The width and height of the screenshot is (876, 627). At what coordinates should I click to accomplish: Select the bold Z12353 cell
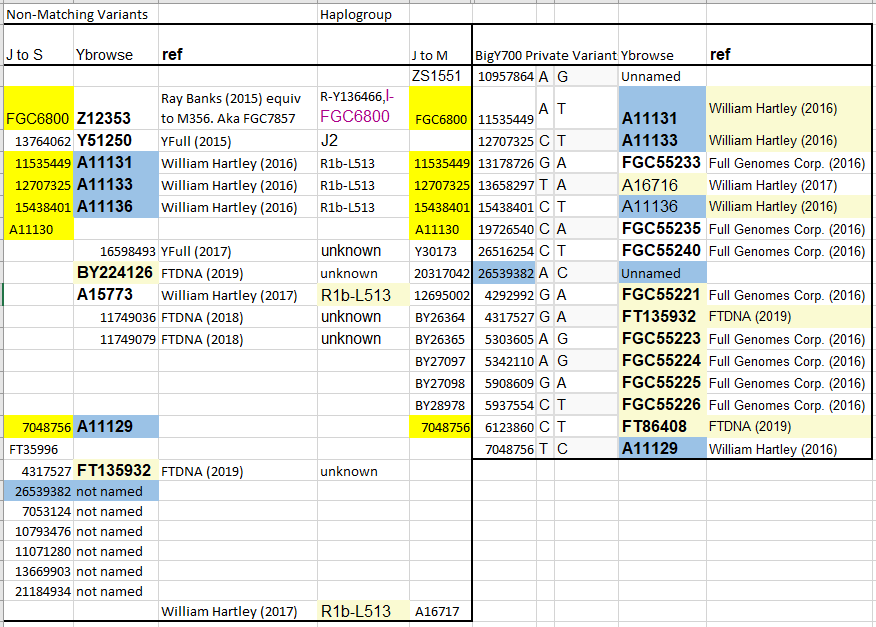pyautogui.click(x=116, y=108)
